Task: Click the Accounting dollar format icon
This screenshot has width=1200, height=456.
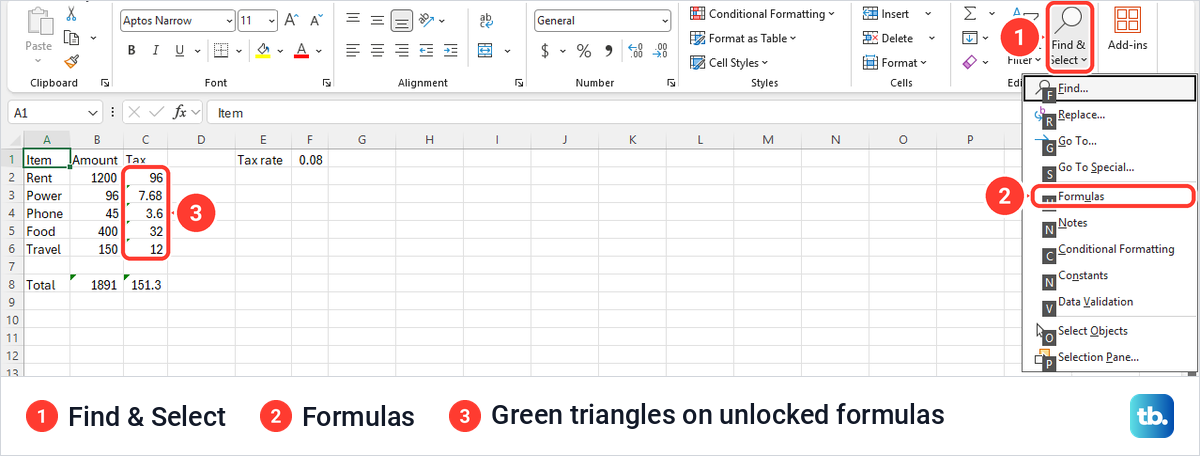Action: [545, 51]
